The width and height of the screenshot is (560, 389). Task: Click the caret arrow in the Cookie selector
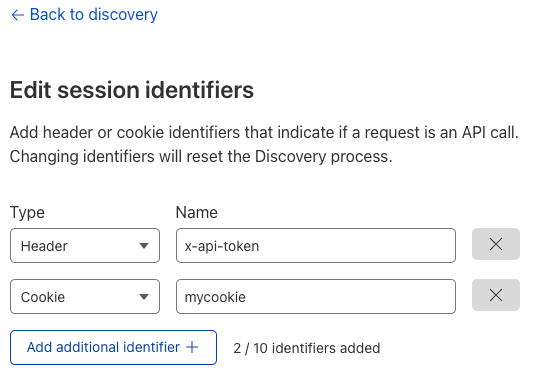[x=144, y=297]
